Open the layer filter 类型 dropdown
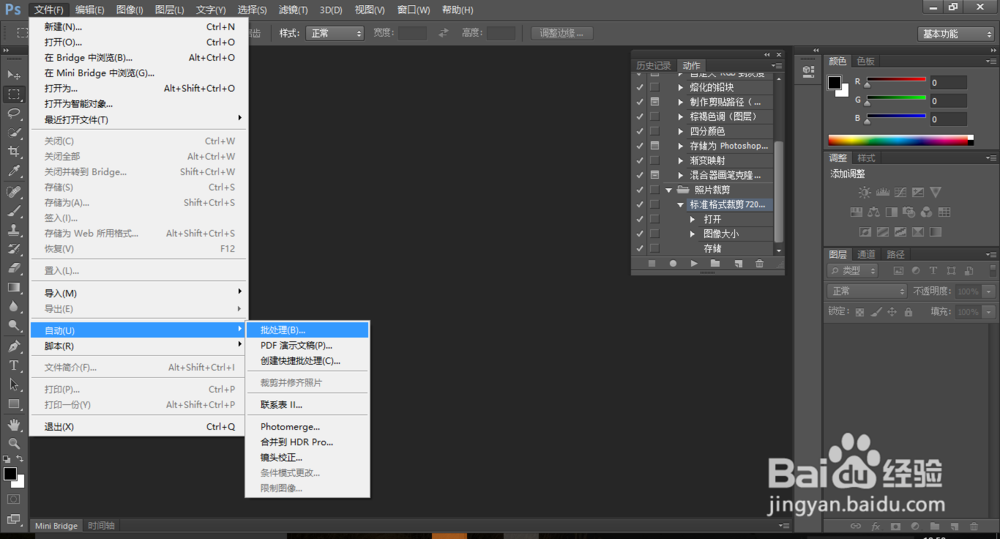Screen dimensions: 1000x539 (x=853, y=271)
